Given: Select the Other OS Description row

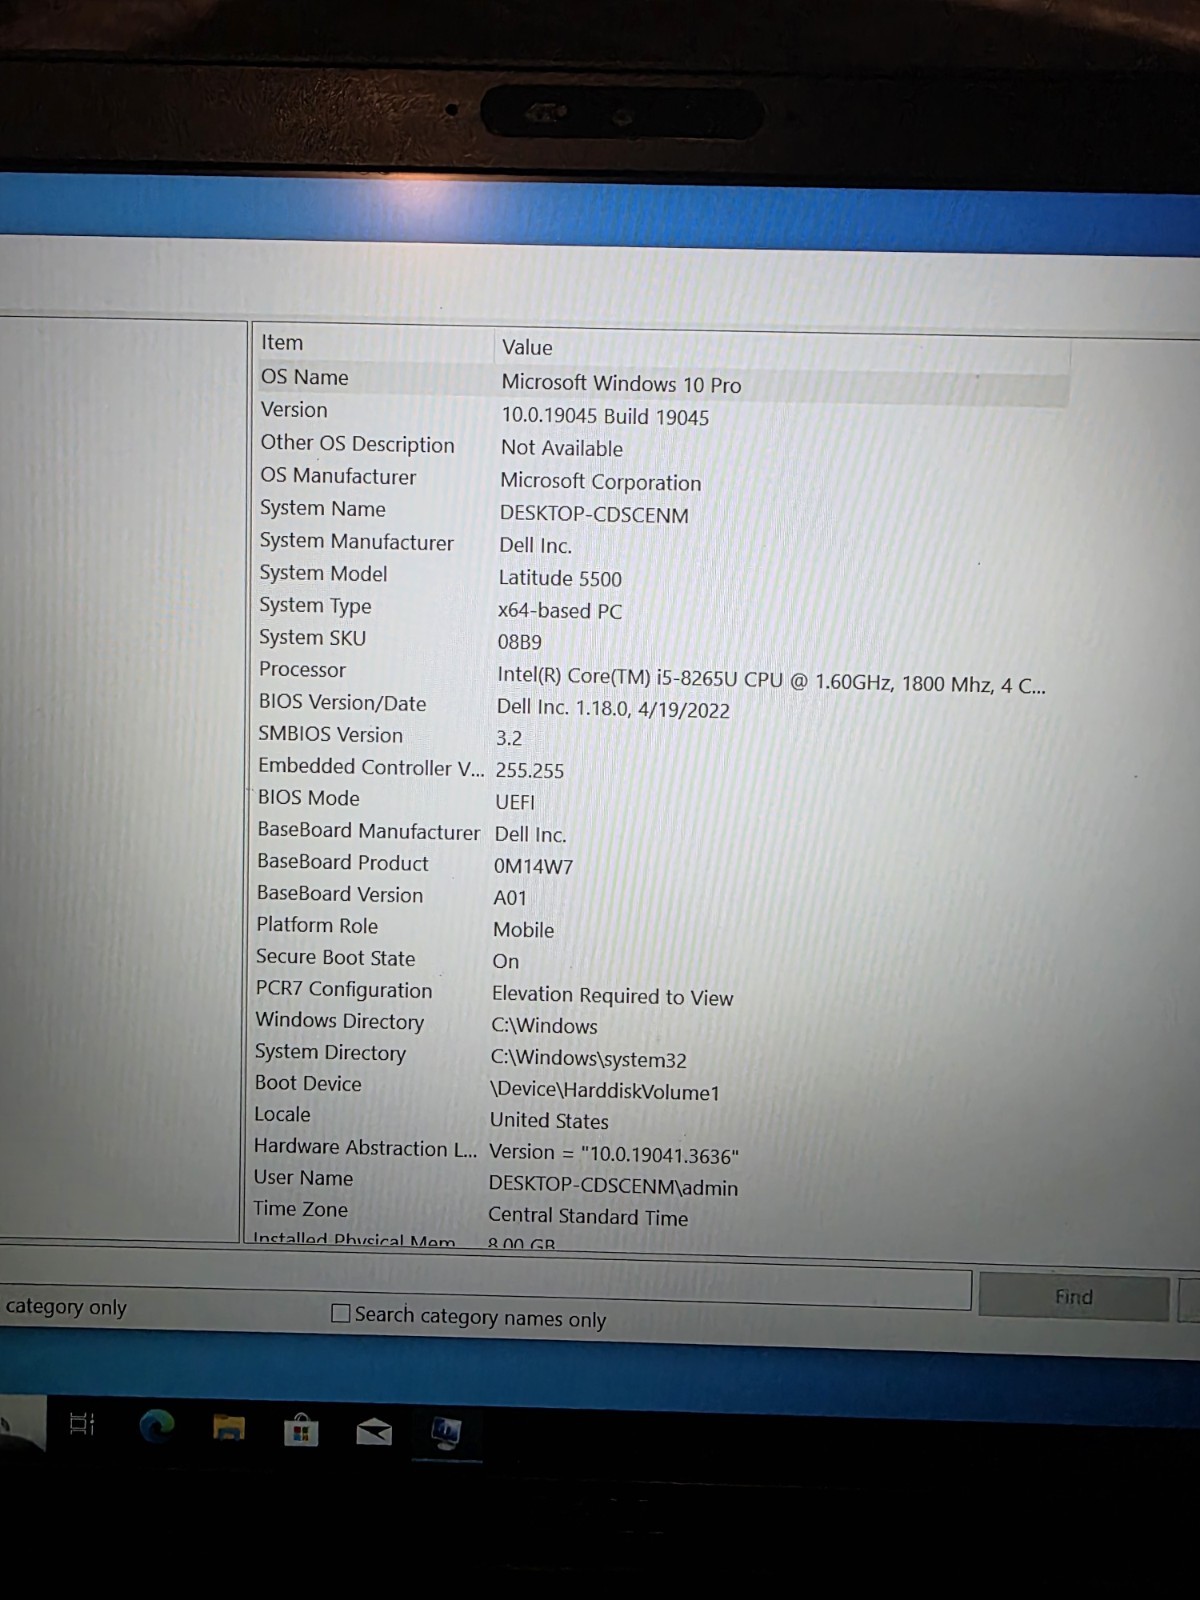Looking at the screenshot, I should click(662, 446).
